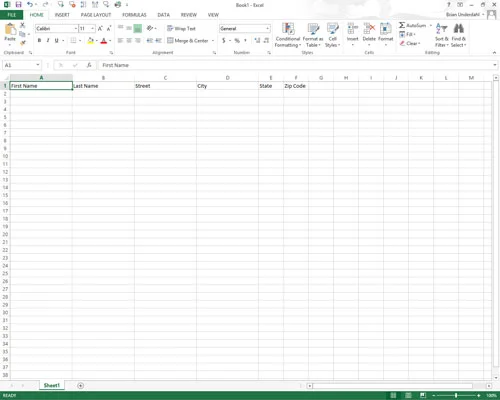Open the General number format dropdown

[x=267, y=29]
